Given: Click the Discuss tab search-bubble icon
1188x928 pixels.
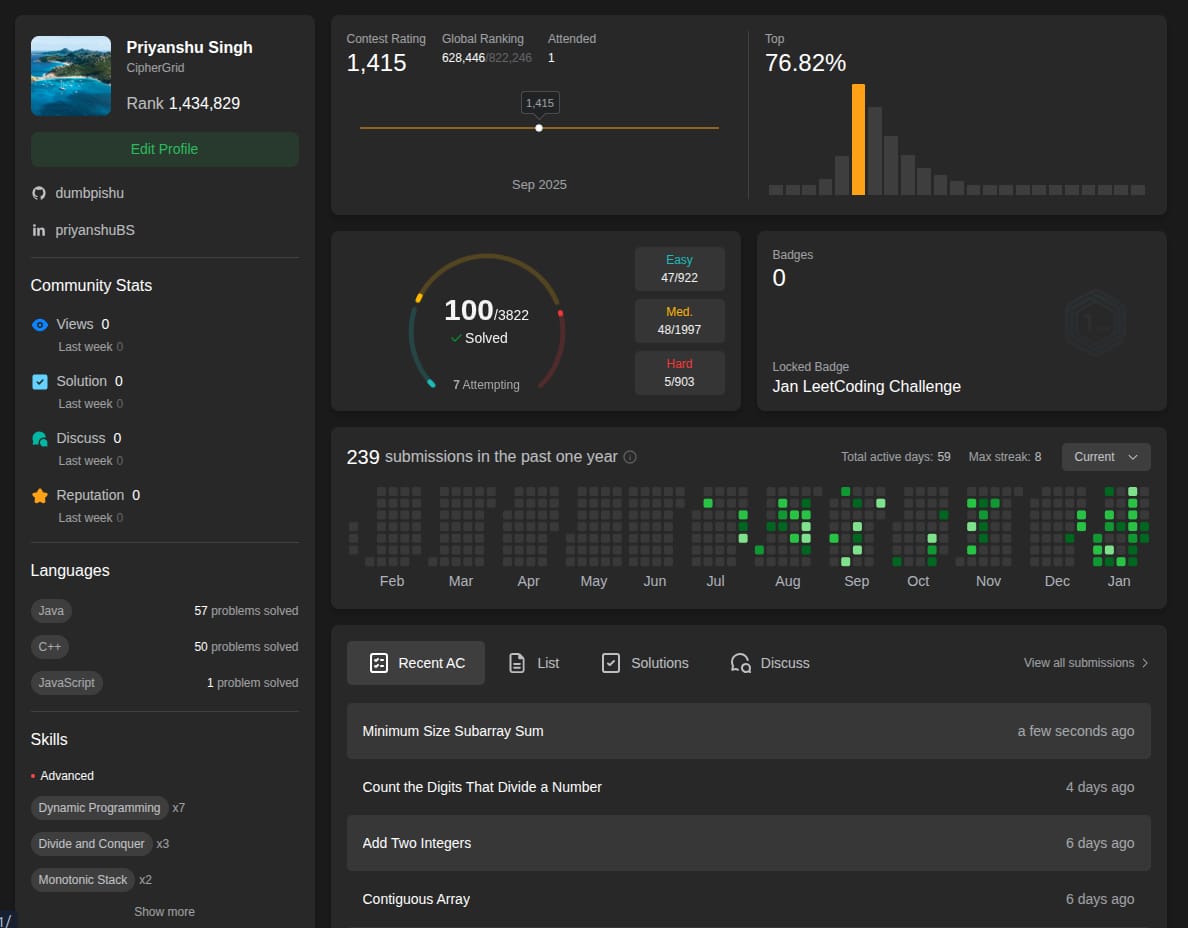Looking at the screenshot, I should click(740, 663).
